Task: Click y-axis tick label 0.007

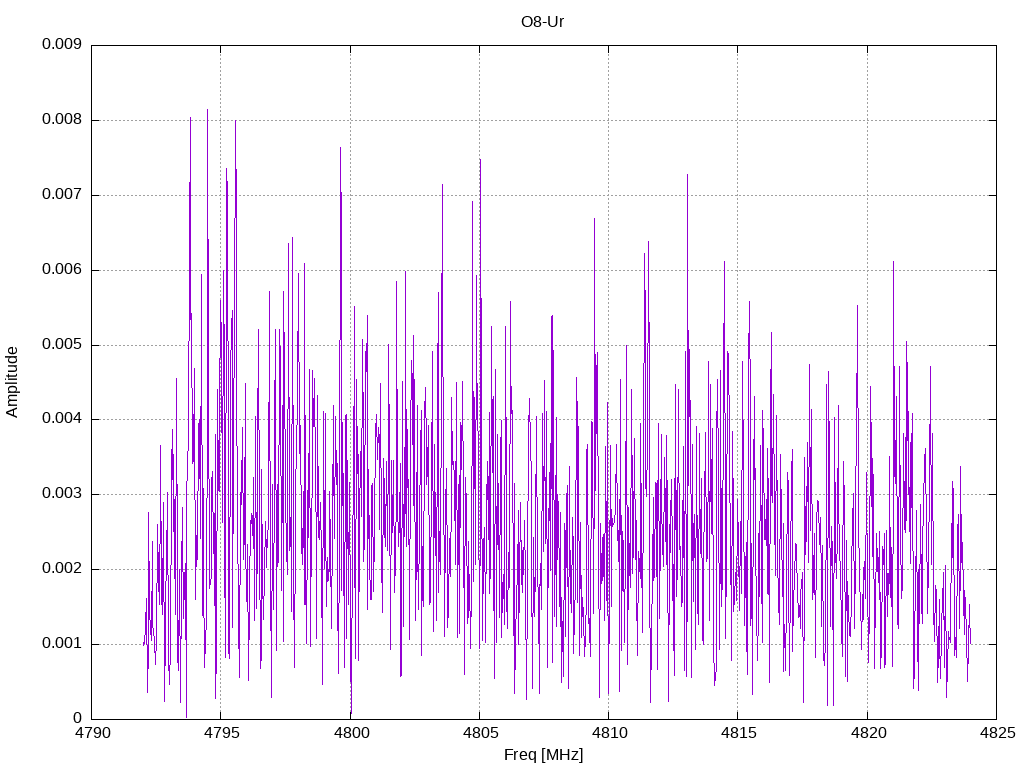Action: [62, 195]
